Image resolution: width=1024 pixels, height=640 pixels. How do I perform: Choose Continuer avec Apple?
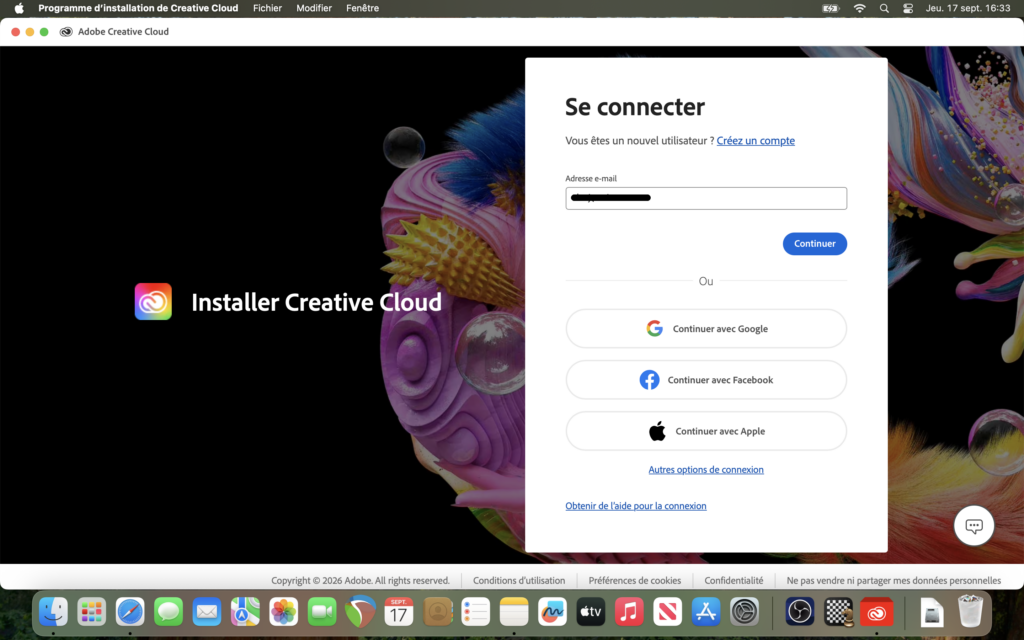[x=706, y=431]
